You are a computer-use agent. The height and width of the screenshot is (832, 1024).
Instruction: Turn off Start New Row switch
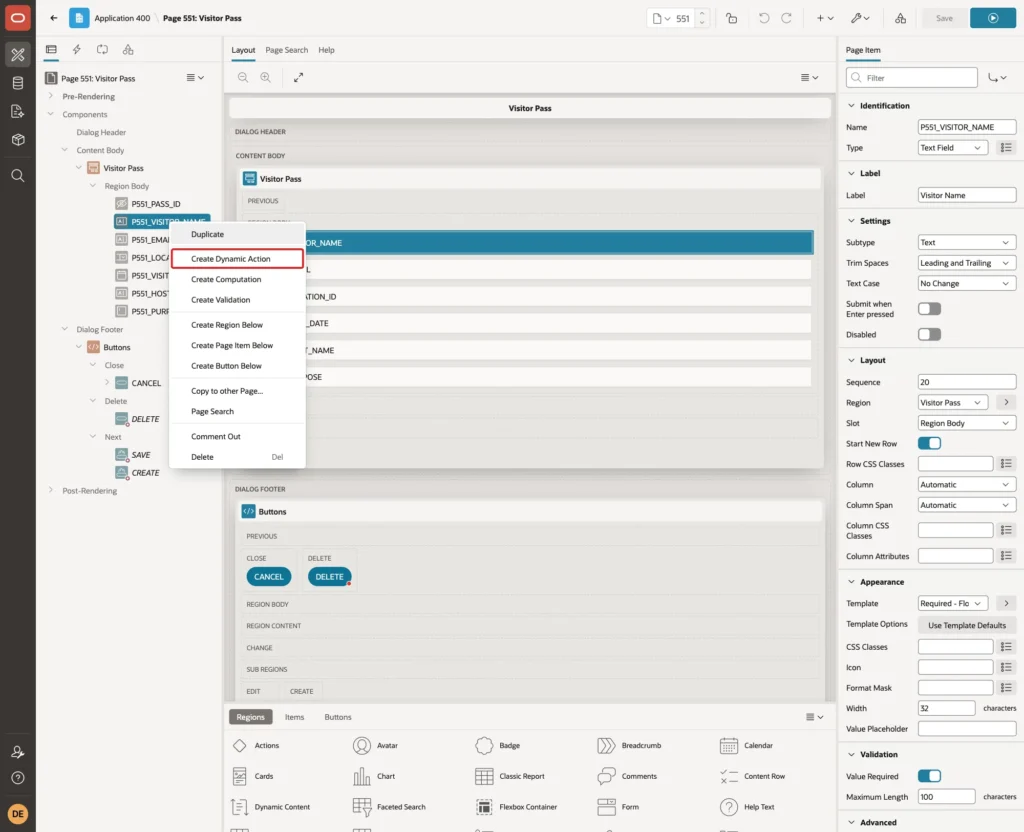point(929,443)
